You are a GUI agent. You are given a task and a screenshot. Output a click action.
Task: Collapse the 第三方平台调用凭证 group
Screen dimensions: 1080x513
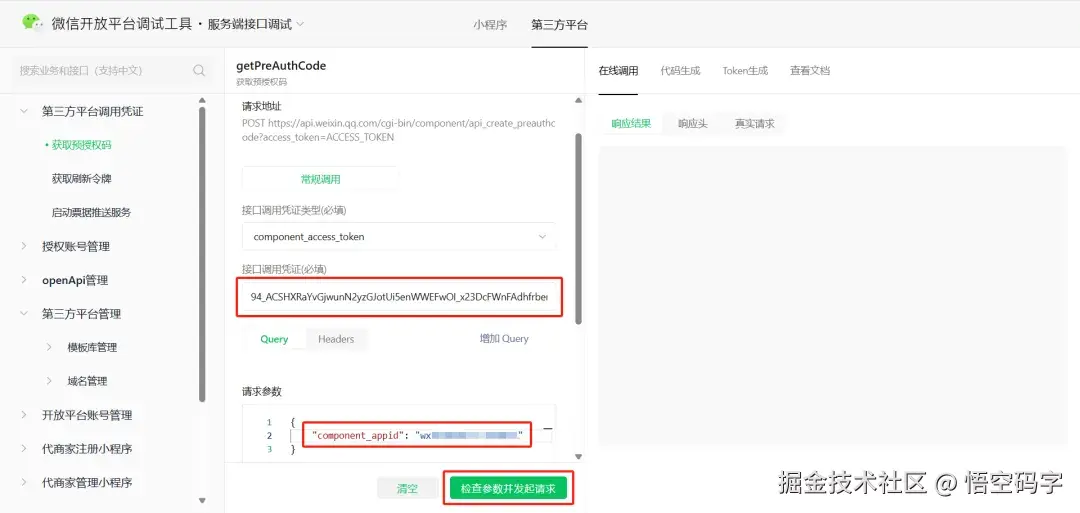point(24,111)
